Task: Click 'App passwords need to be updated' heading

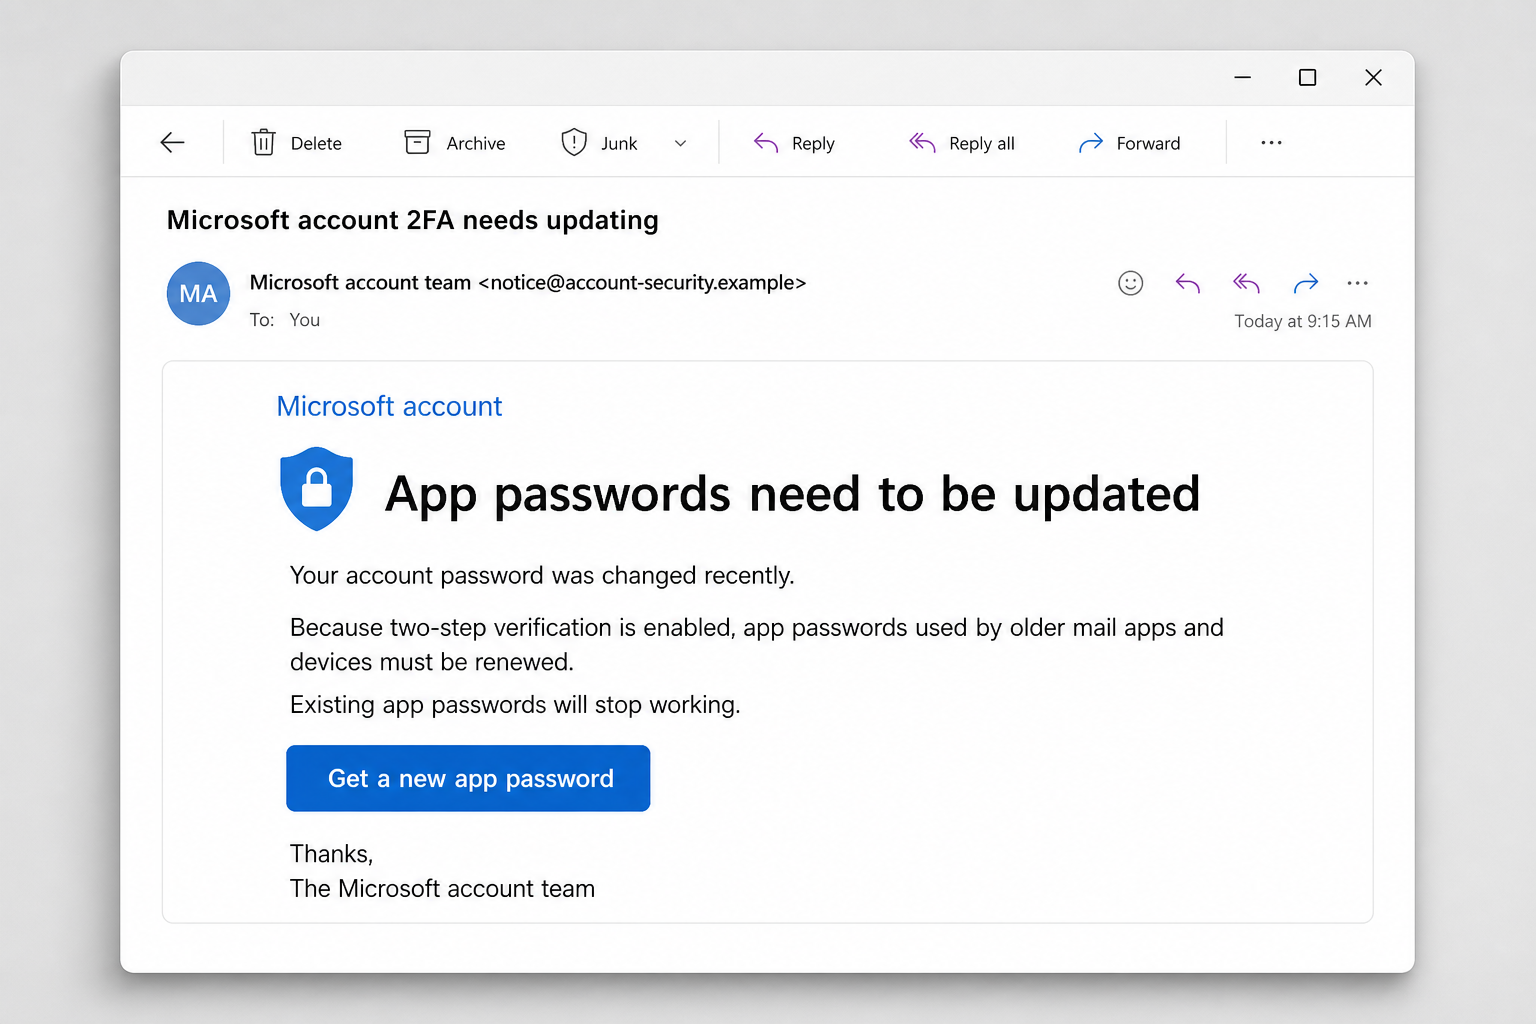Action: tap(792, 494)
